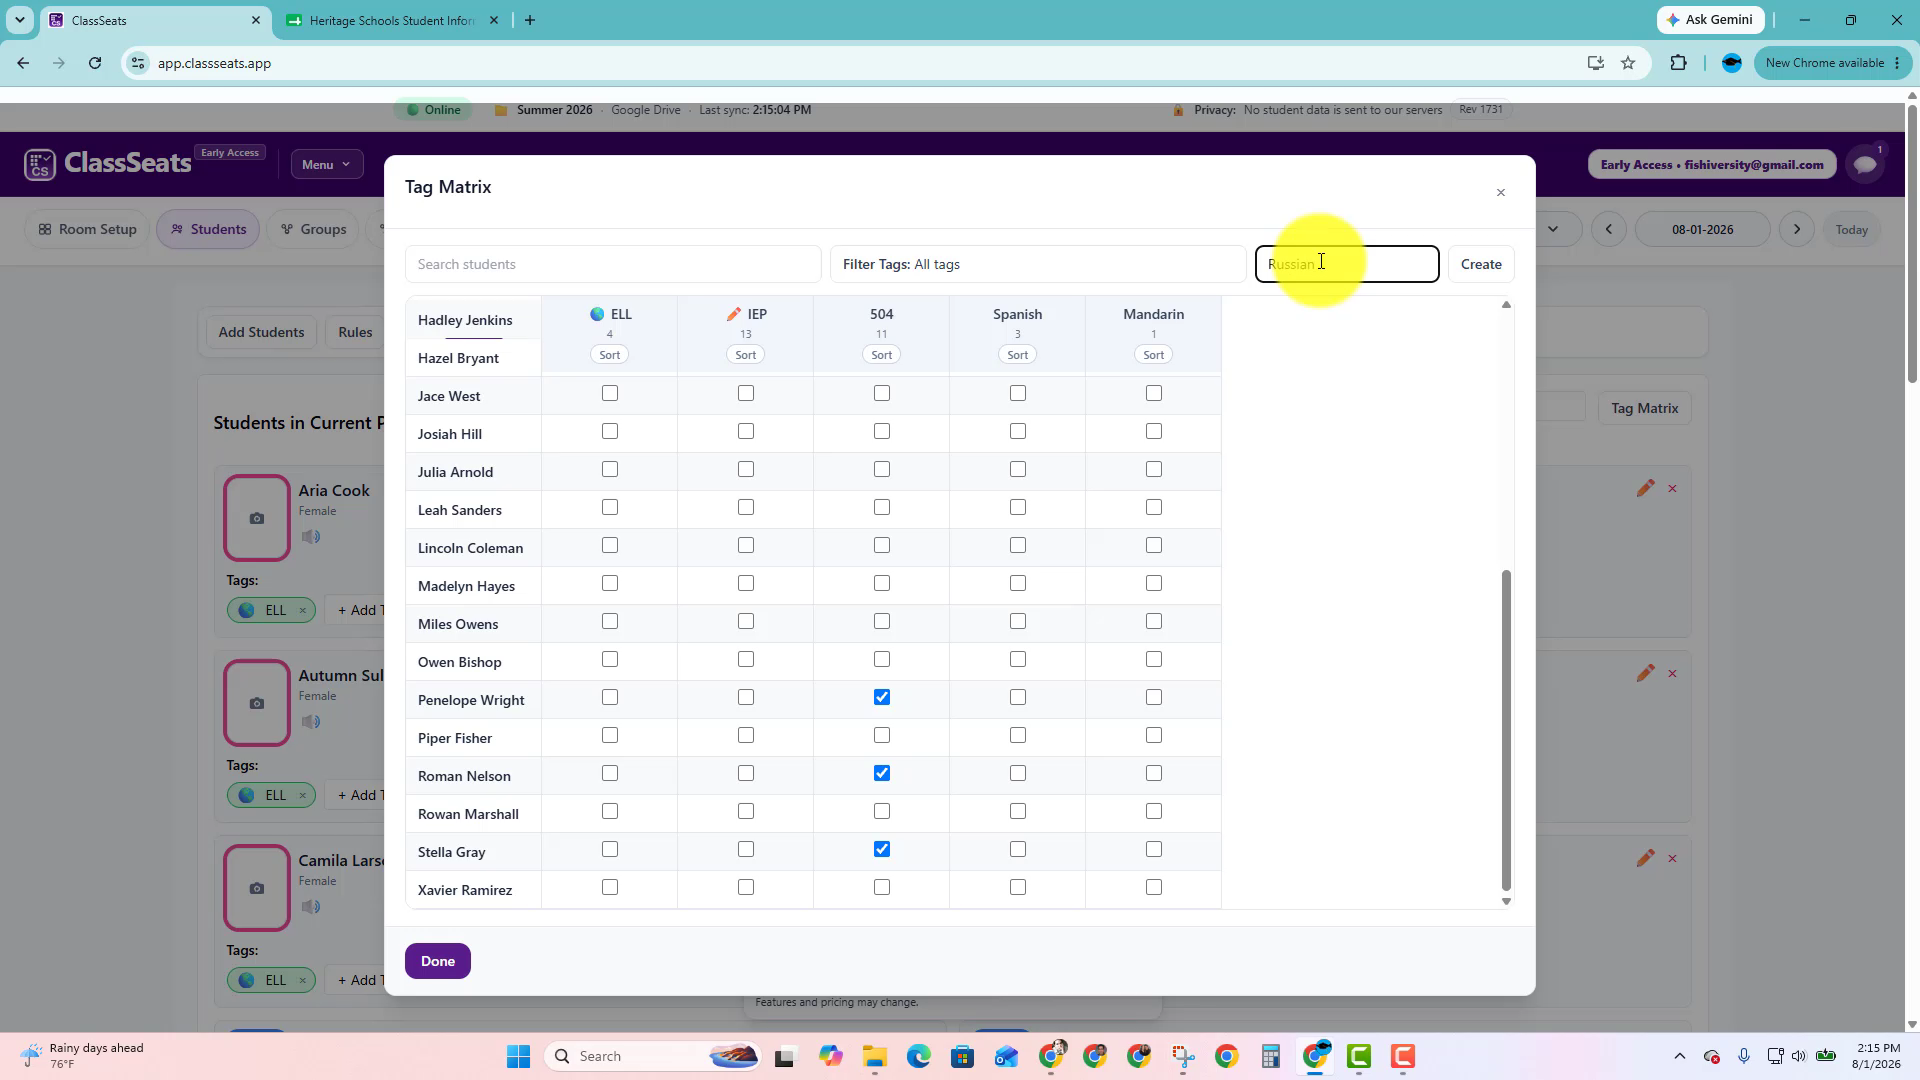Check IEP for Miles Owens

745,621
